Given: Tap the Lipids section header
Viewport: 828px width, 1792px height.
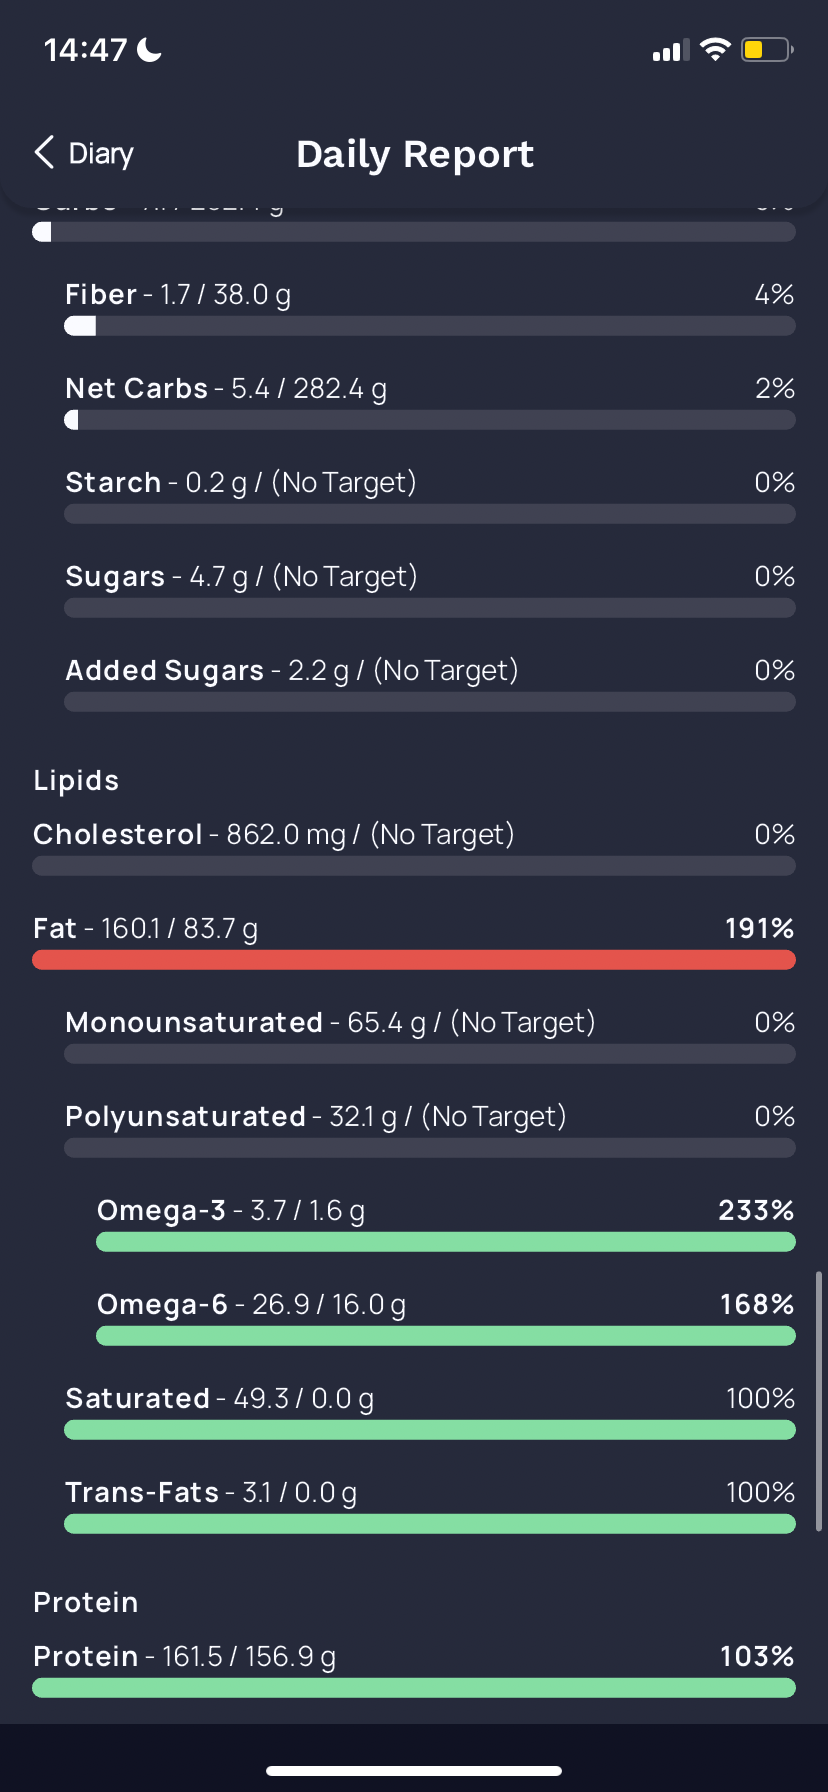Looking at the screenshot, I should coord(76,780).
